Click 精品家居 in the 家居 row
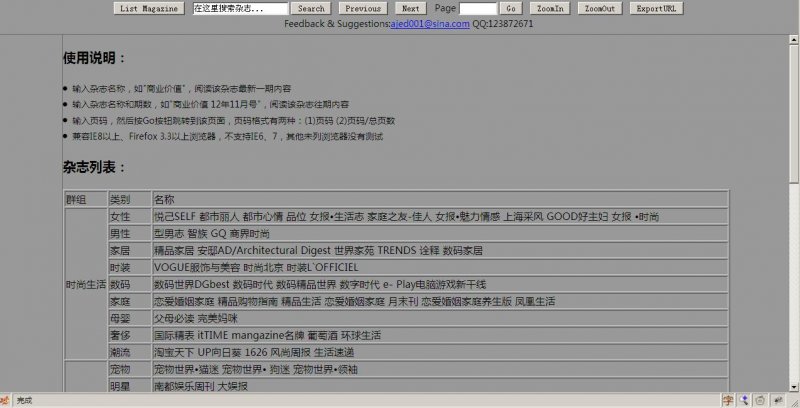 (174, 250)
